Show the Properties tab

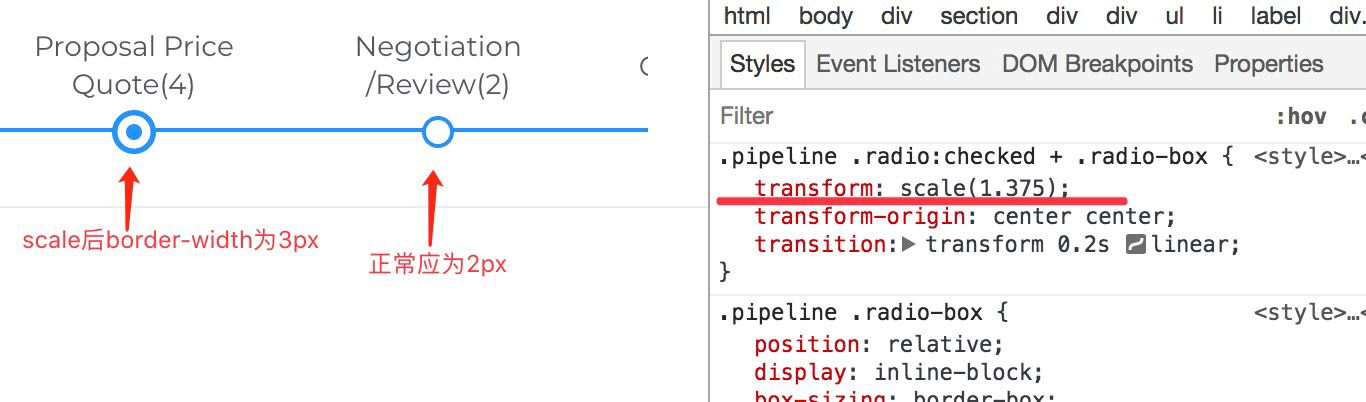tap(1268, 64)
